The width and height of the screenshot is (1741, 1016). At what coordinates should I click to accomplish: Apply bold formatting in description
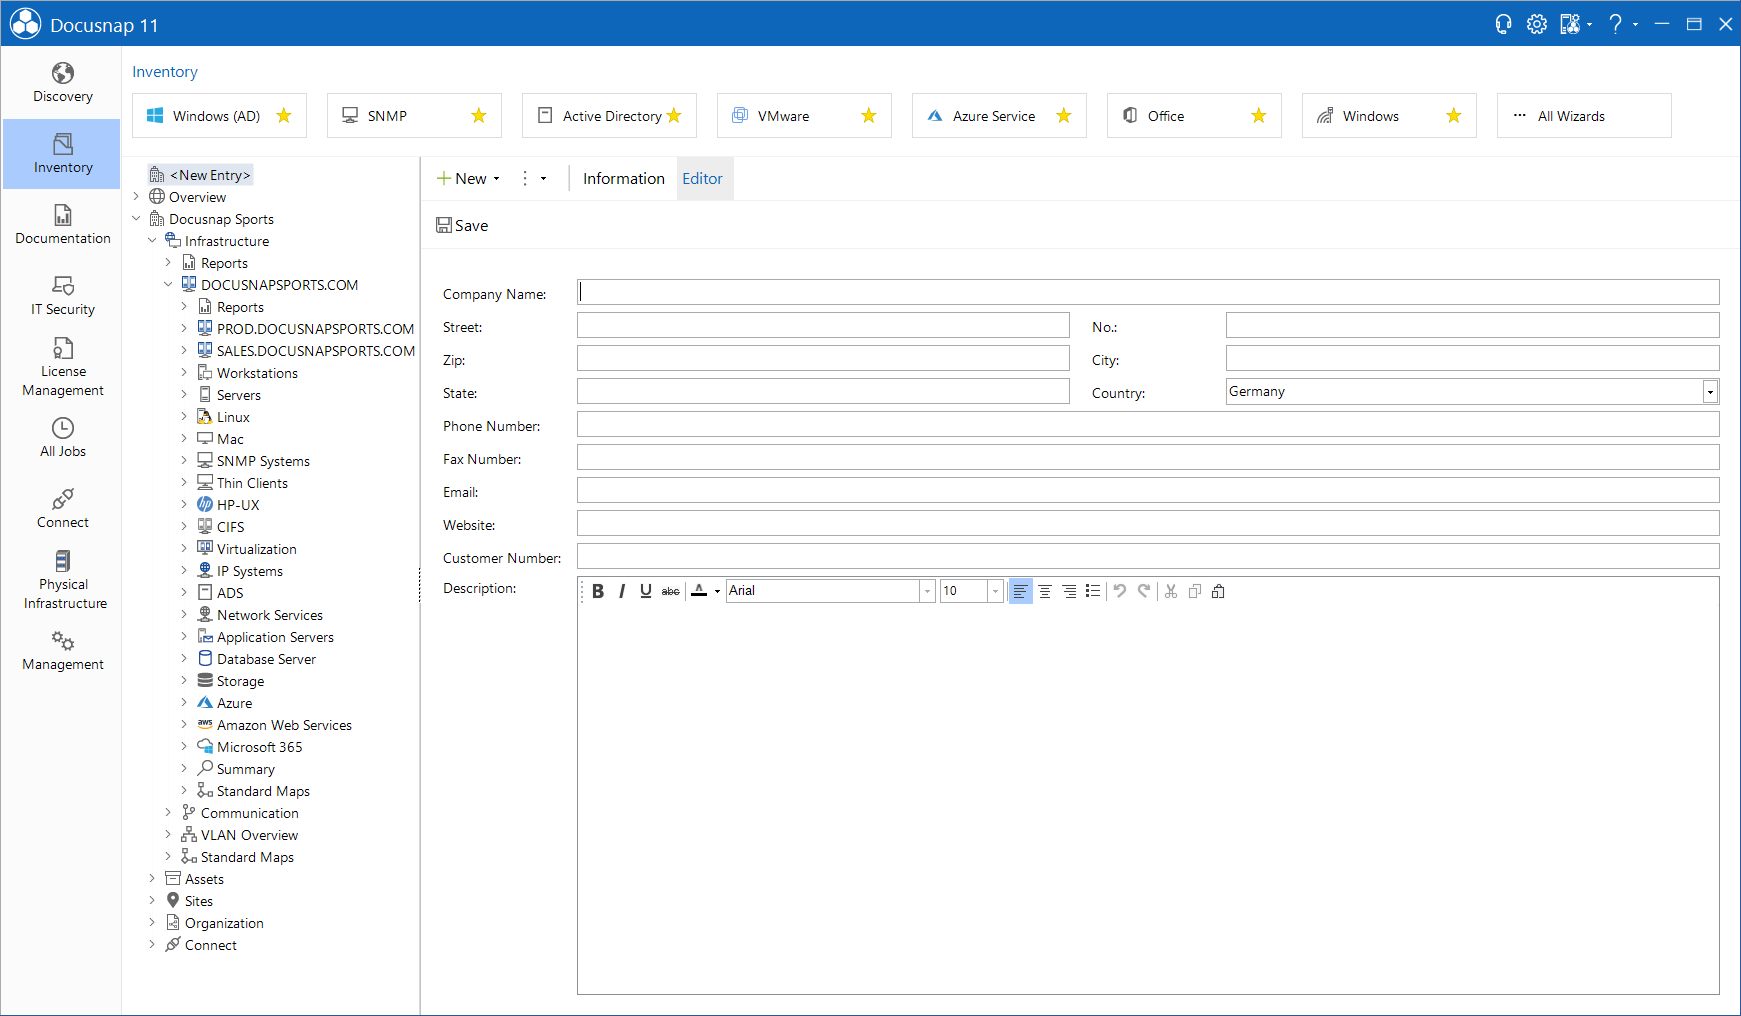tap(598, 591)
